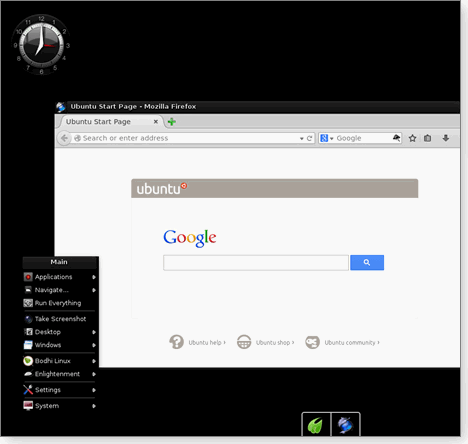Open the Ubuntu help link
This screenshot has height=444, width=468.
[207, 343]
